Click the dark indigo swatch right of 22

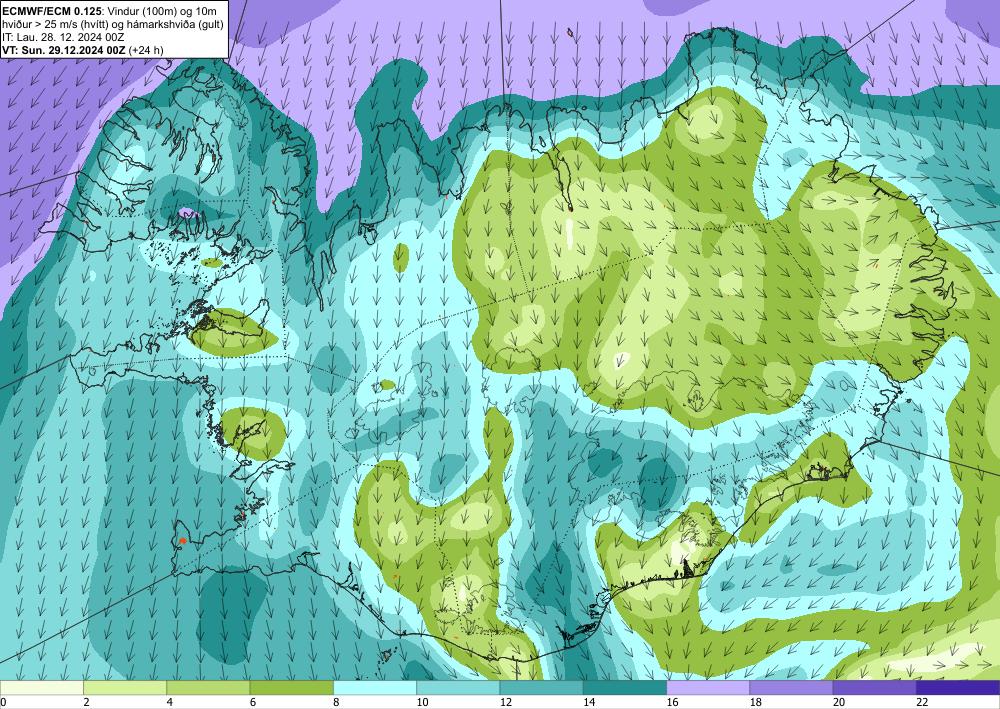tap(958, 688)
